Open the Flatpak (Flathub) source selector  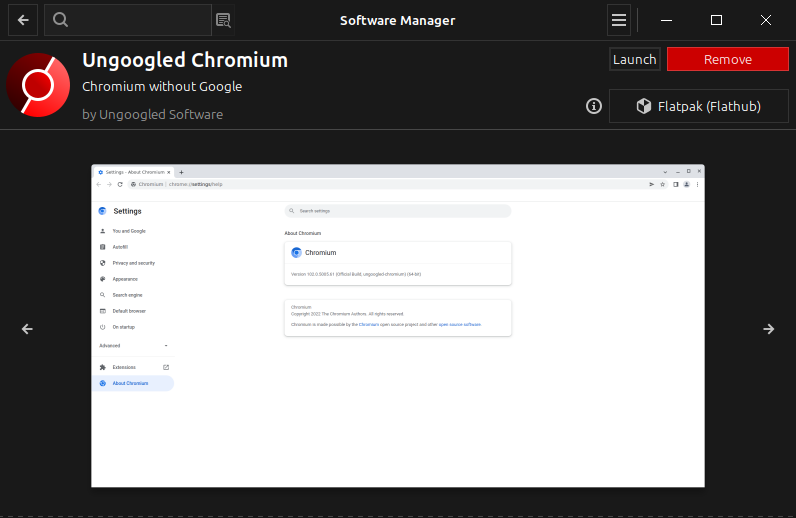coord(699,106)
